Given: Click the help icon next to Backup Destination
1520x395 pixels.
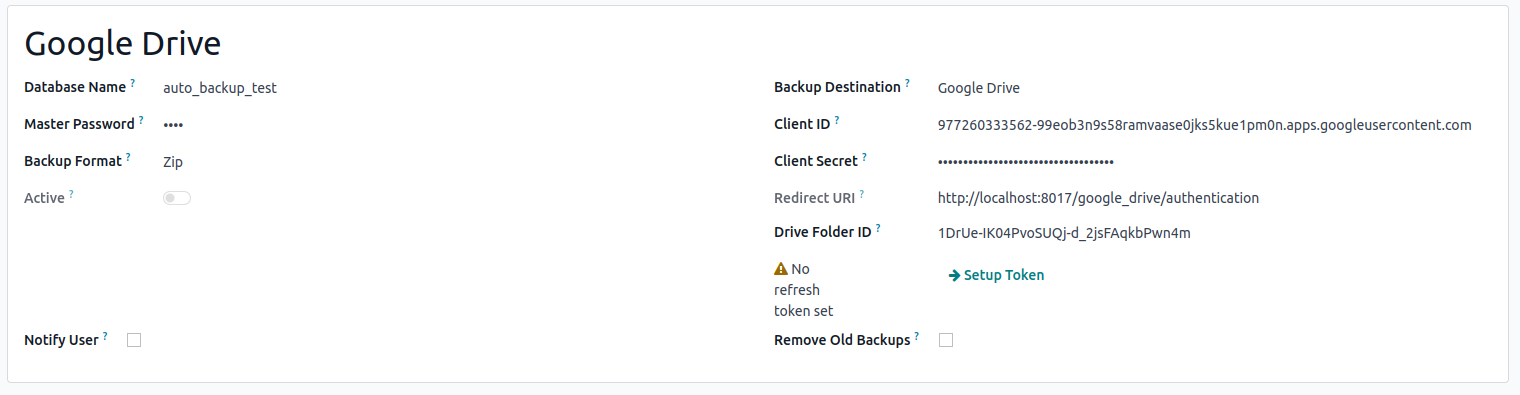Looking at the screenshot, I should pos(908,83).
